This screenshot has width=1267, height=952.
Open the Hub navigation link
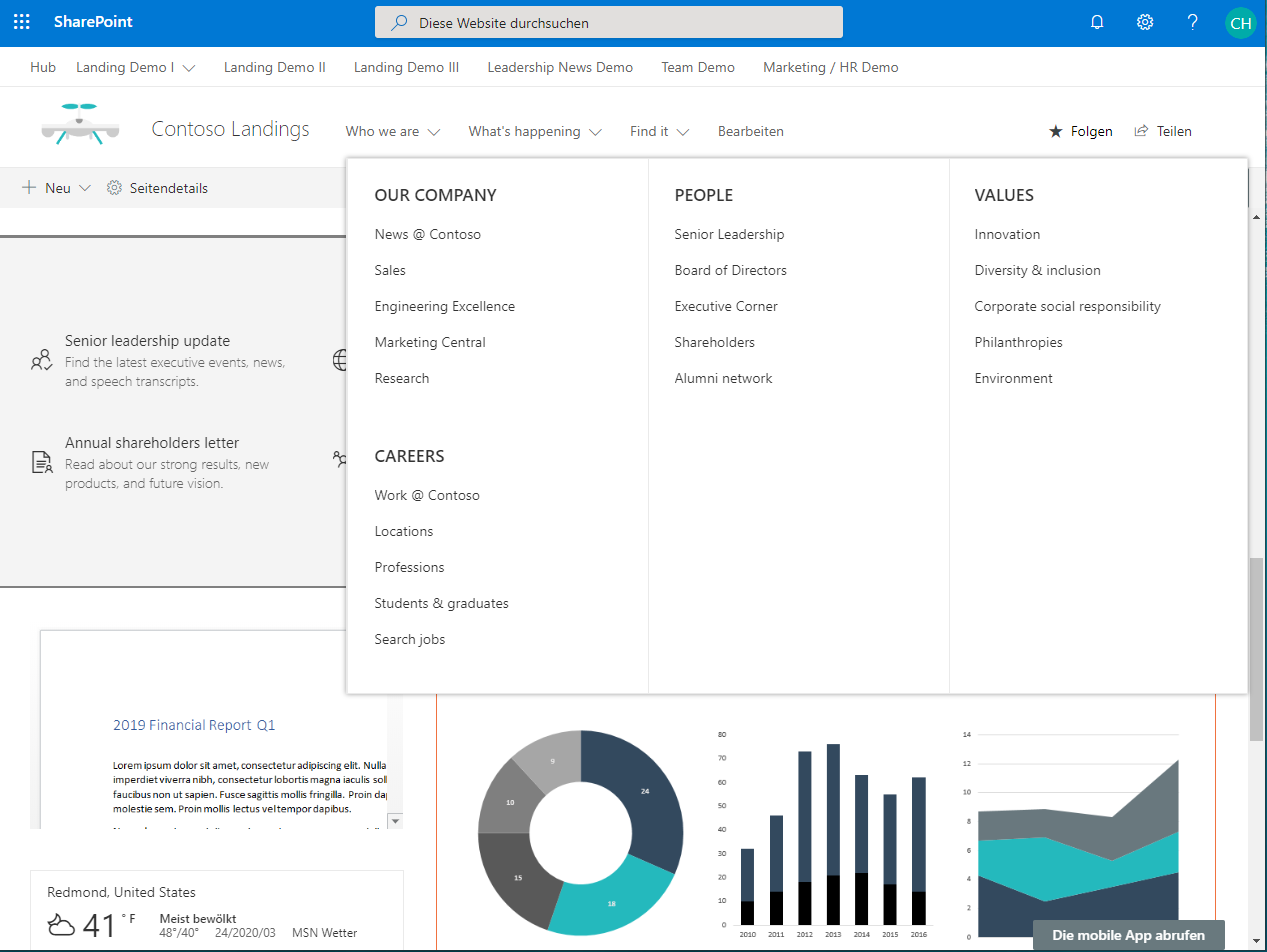pyautogui.click(x=43, y=67)
